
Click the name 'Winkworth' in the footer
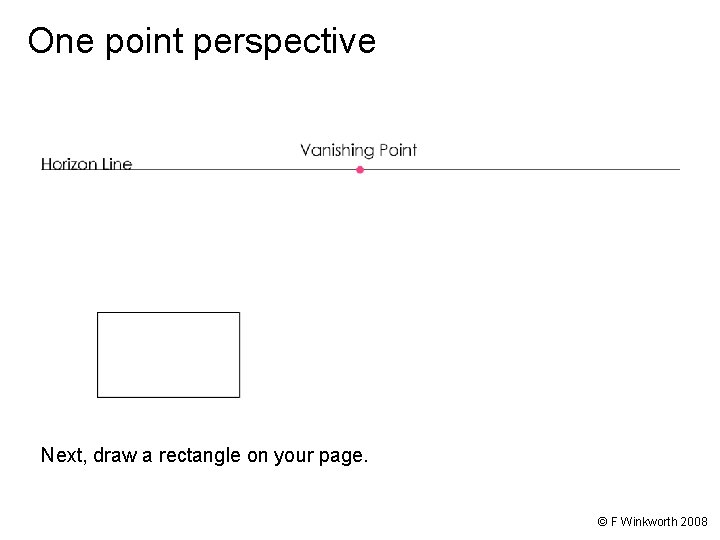pyautogui.click(x=649, y=522)
